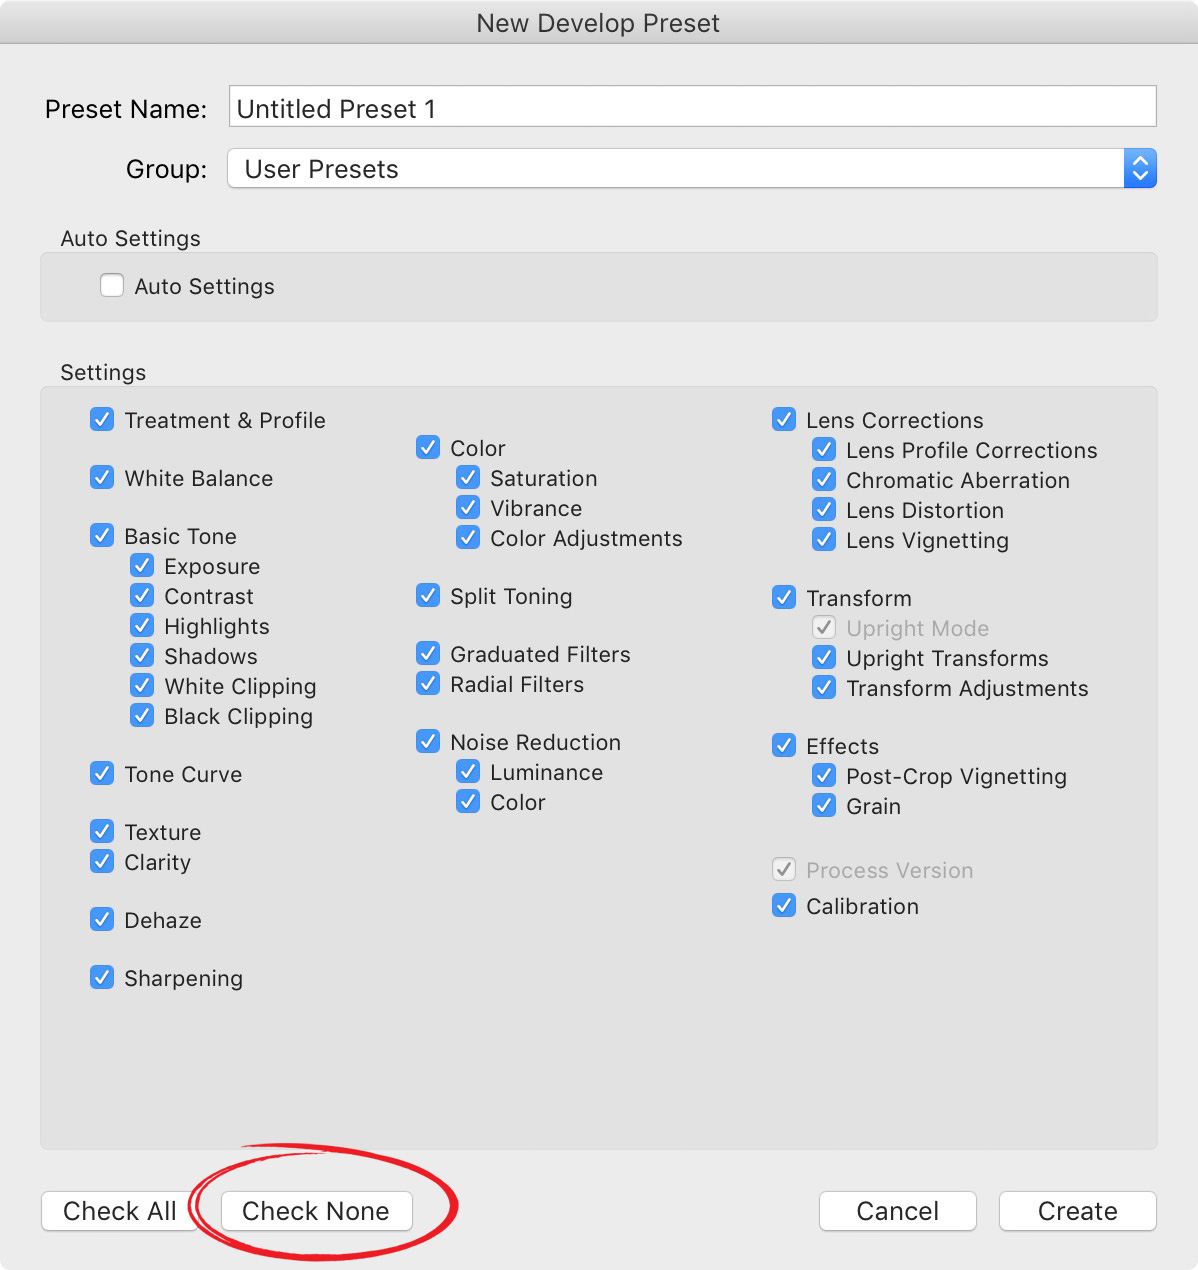Click the Cancel button
This screenshot has height=1270, width=1198.
click(897, 1211)
